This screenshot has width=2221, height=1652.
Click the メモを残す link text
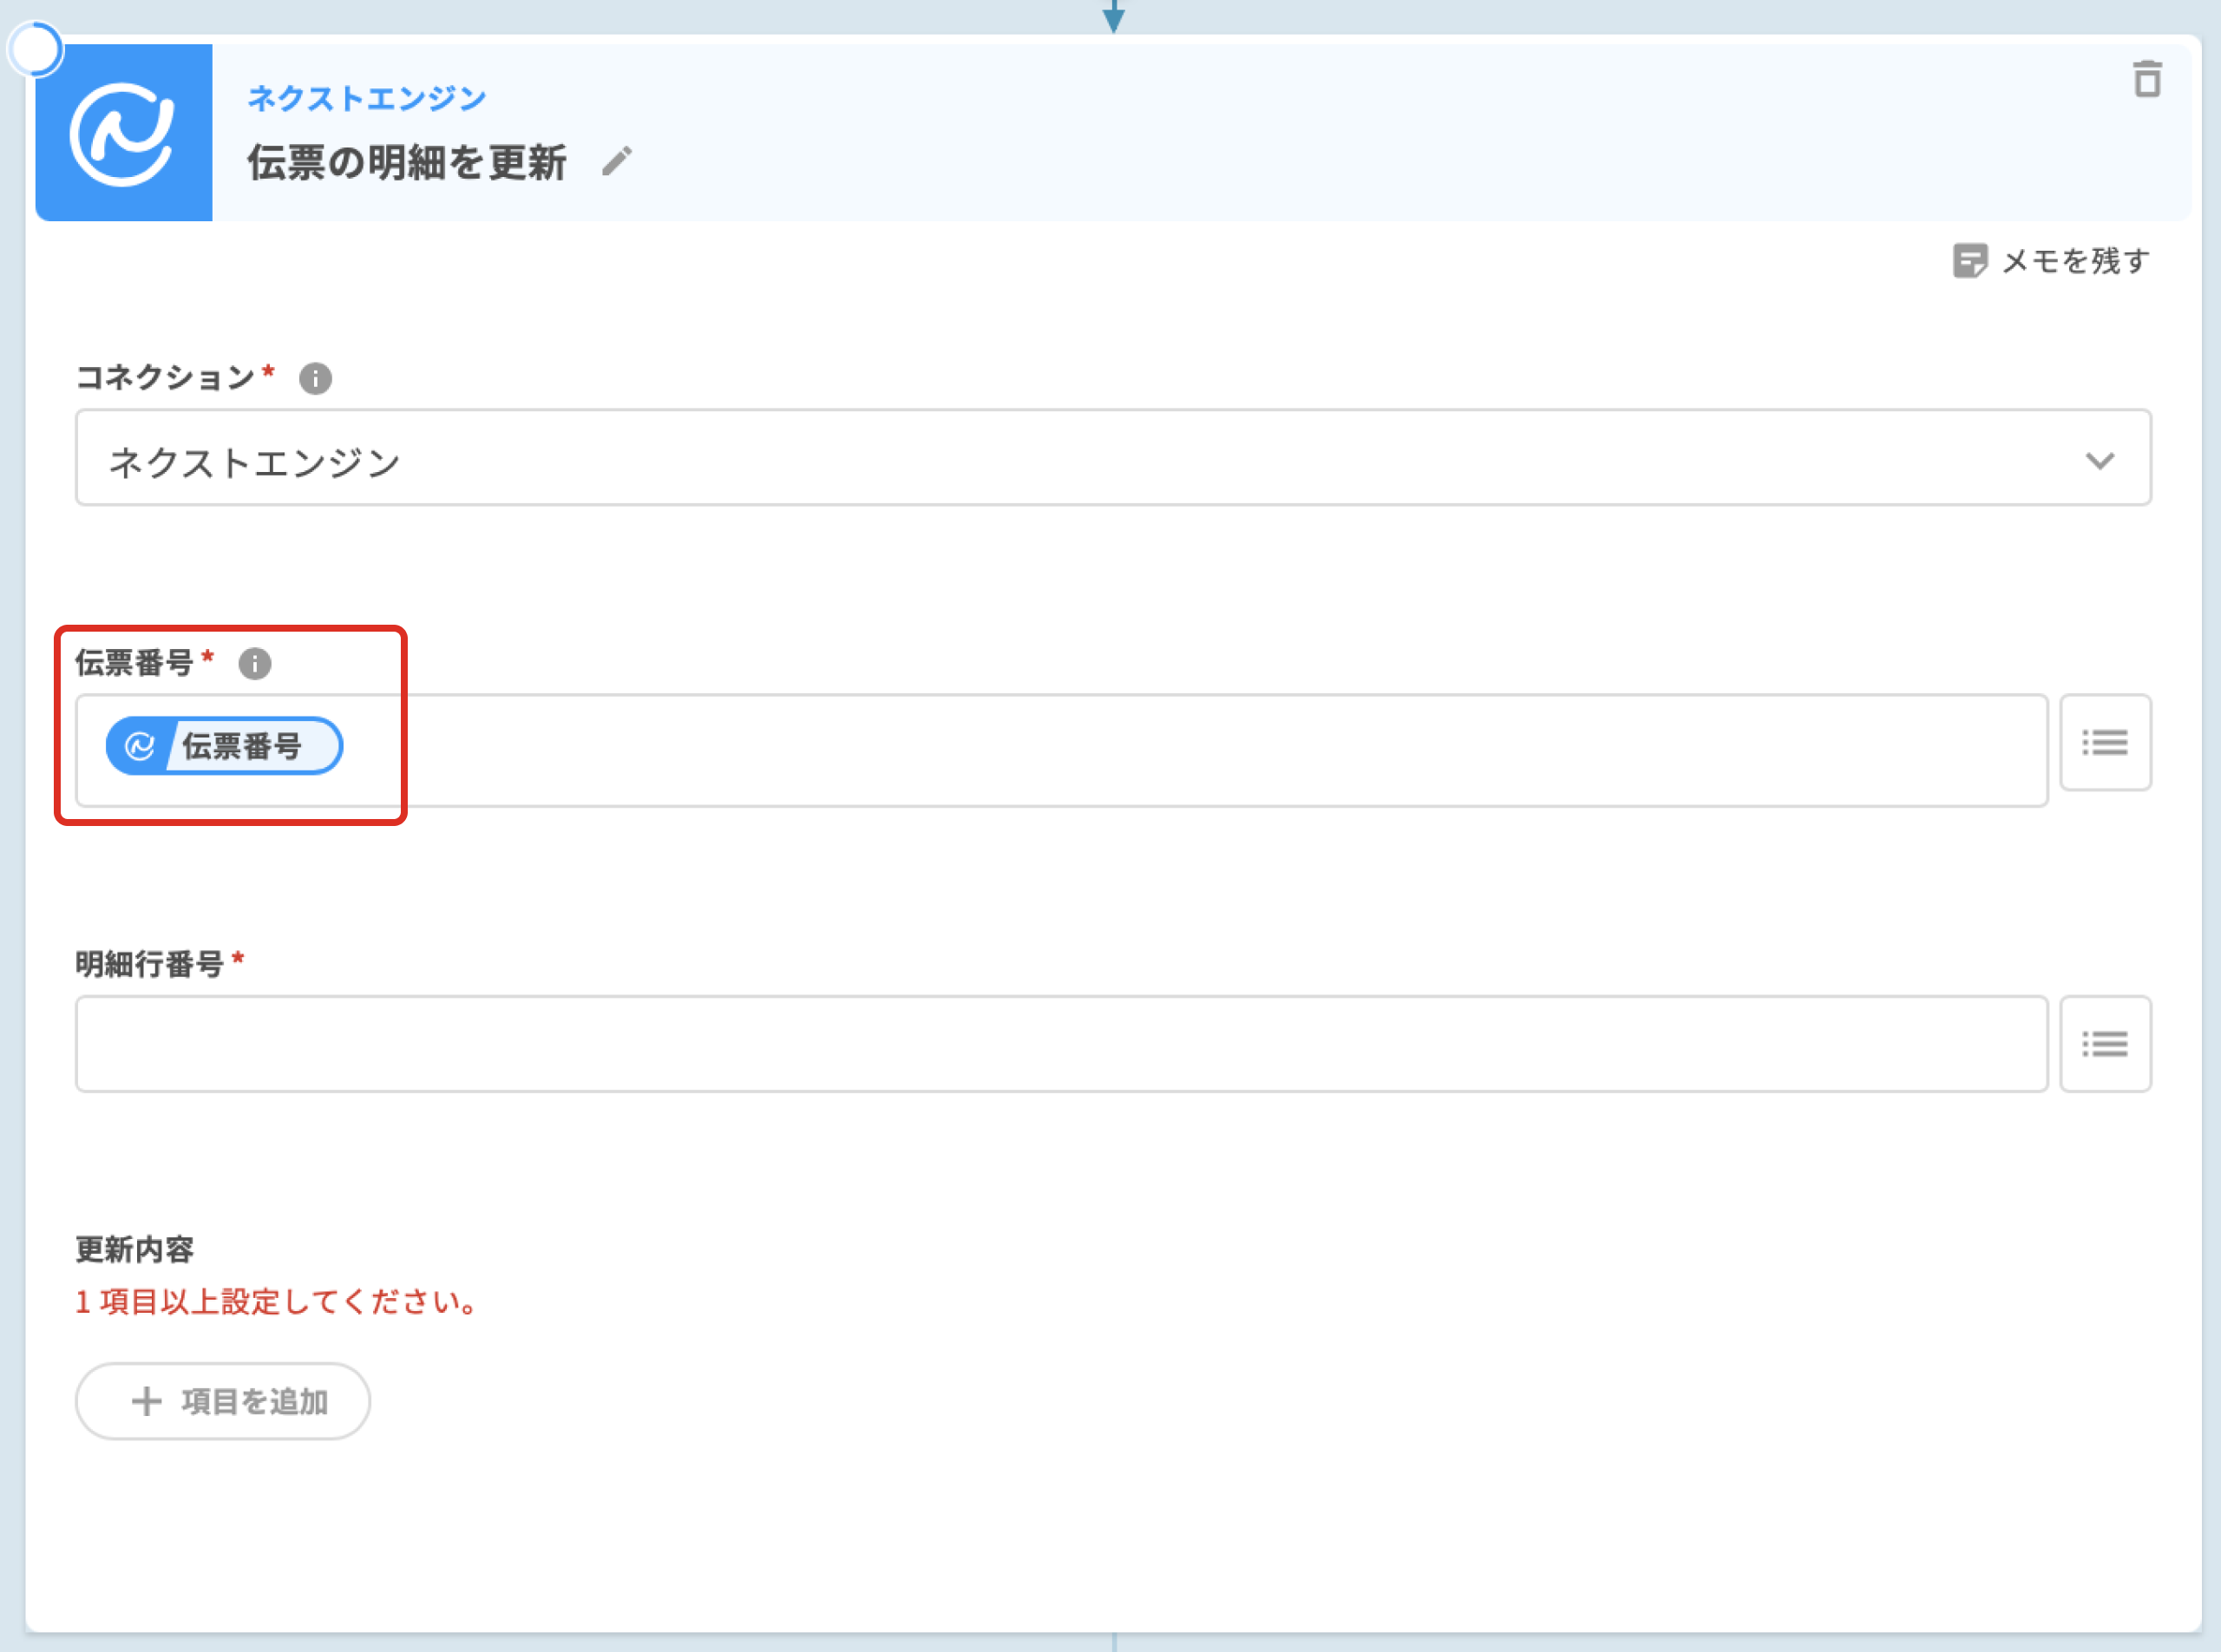pyautogui.click(x=2075, y=261)
